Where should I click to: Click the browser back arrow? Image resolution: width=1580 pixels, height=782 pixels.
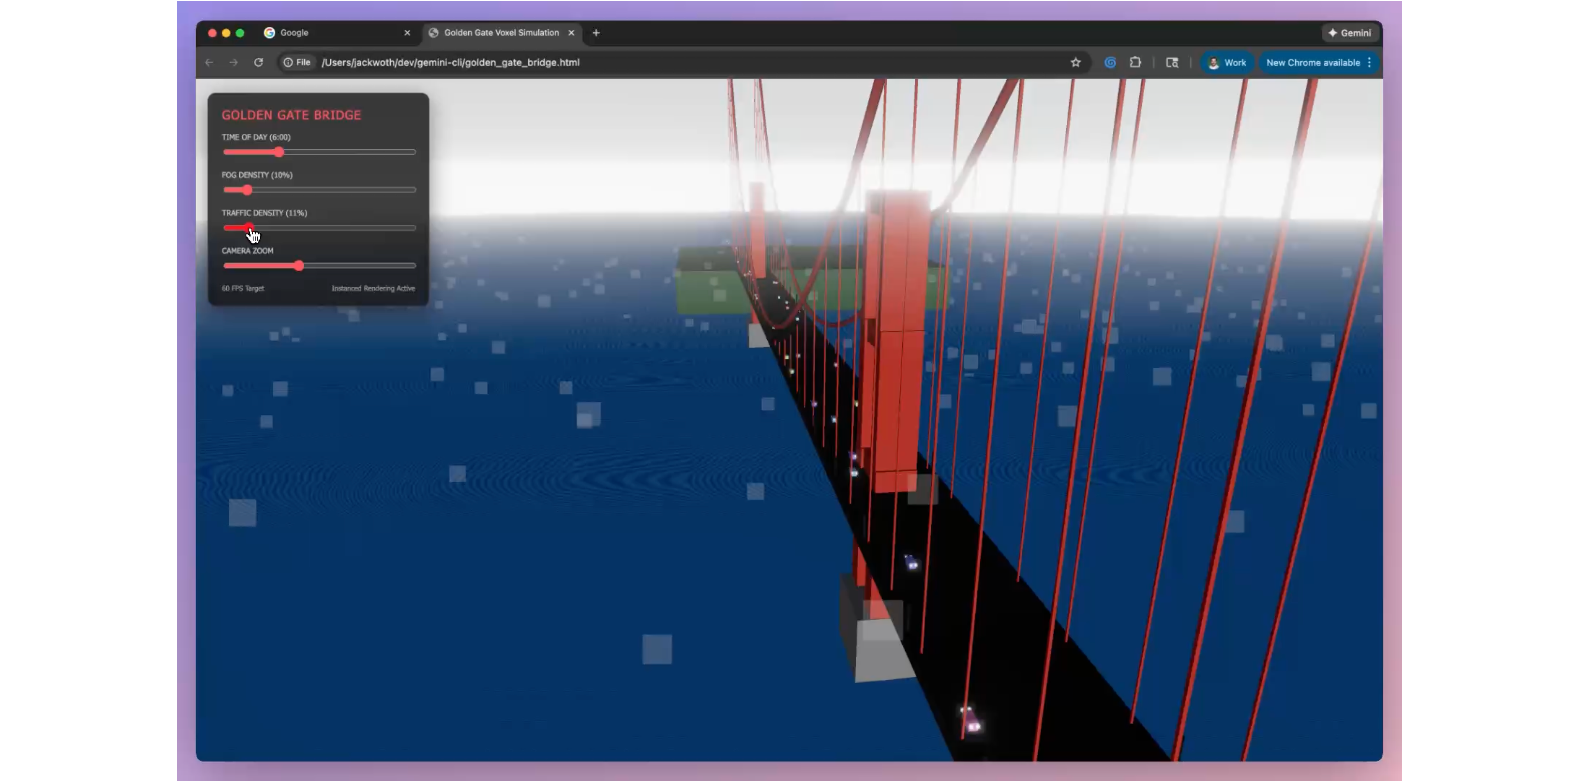209,62
